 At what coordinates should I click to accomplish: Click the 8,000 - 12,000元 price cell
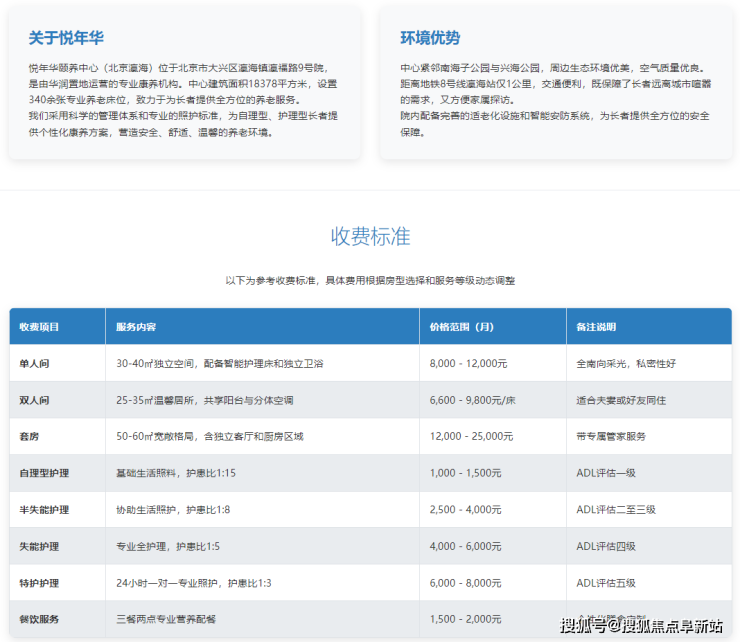pyautogui.click(x=468, y=364)
